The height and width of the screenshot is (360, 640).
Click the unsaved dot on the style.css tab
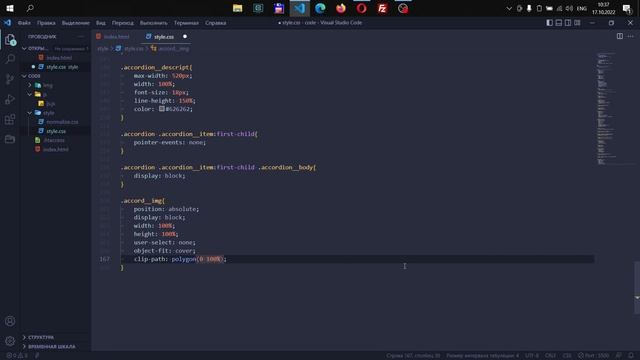coord(185,37)
